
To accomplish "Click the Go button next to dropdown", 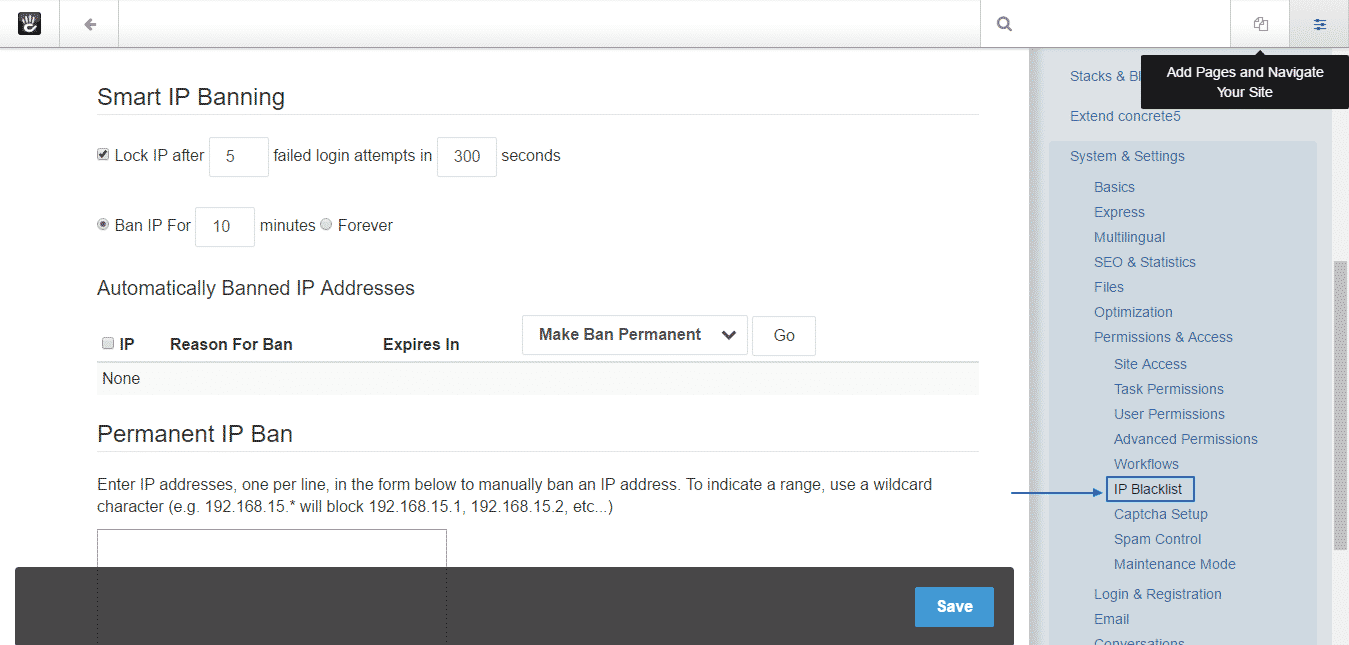I will (x=783, y=335).
